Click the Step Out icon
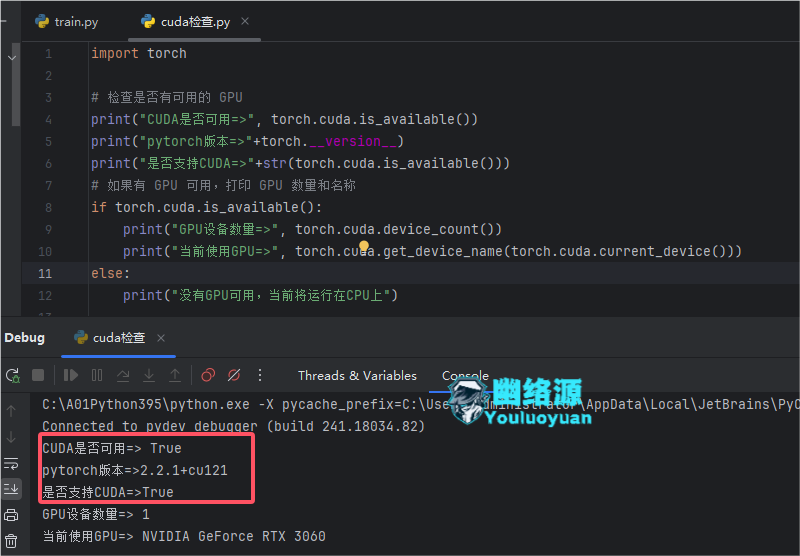The image size is (800, 556). [x=175, y=375]
